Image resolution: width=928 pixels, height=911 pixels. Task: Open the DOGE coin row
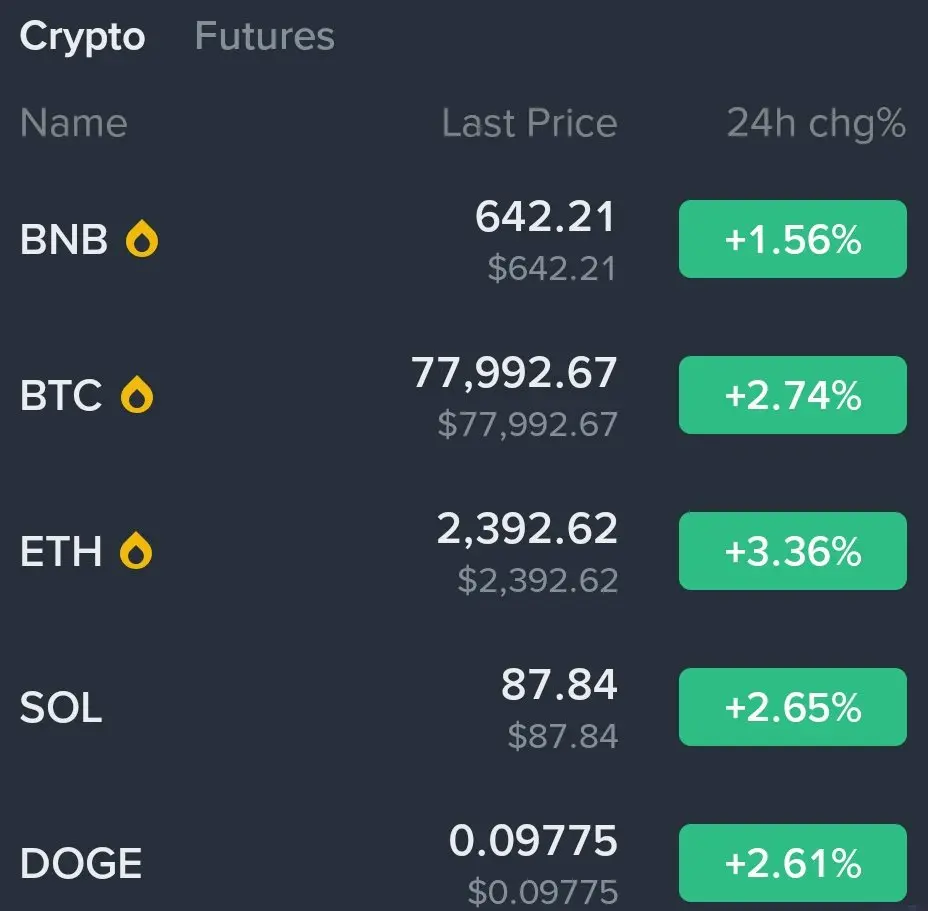pos(463,863)
